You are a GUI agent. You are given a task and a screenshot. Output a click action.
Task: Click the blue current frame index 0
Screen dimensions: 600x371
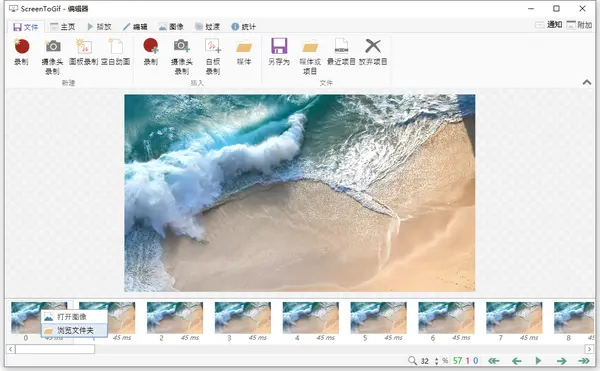pos(475,361)
